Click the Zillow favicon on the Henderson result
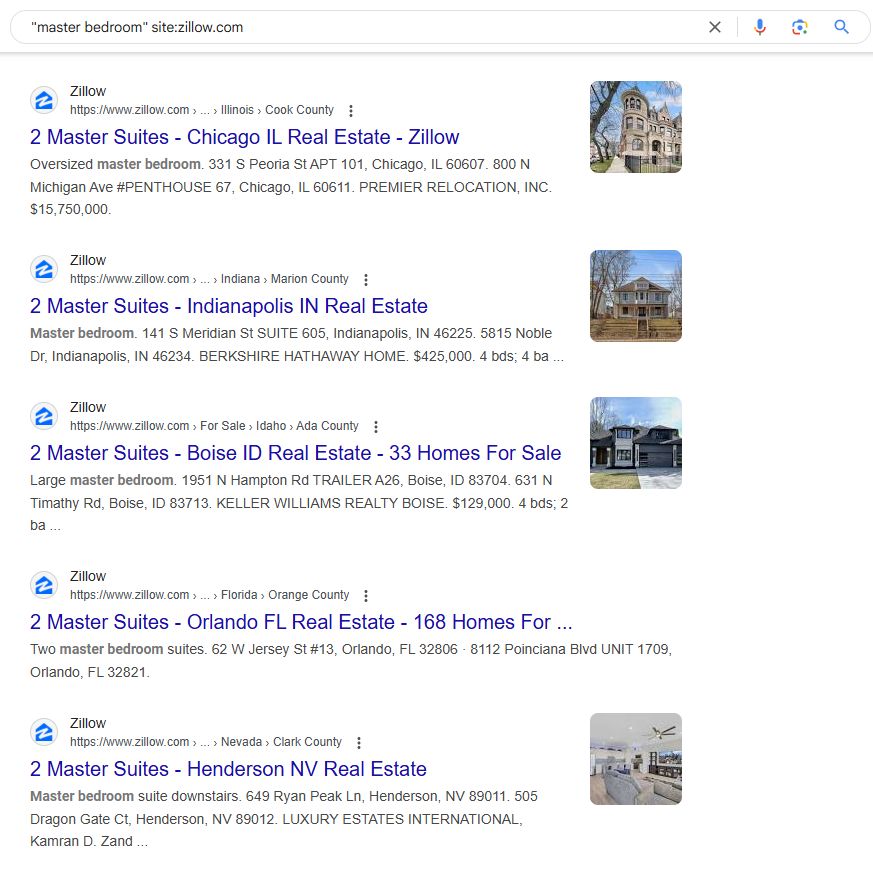 coord(44,732)
